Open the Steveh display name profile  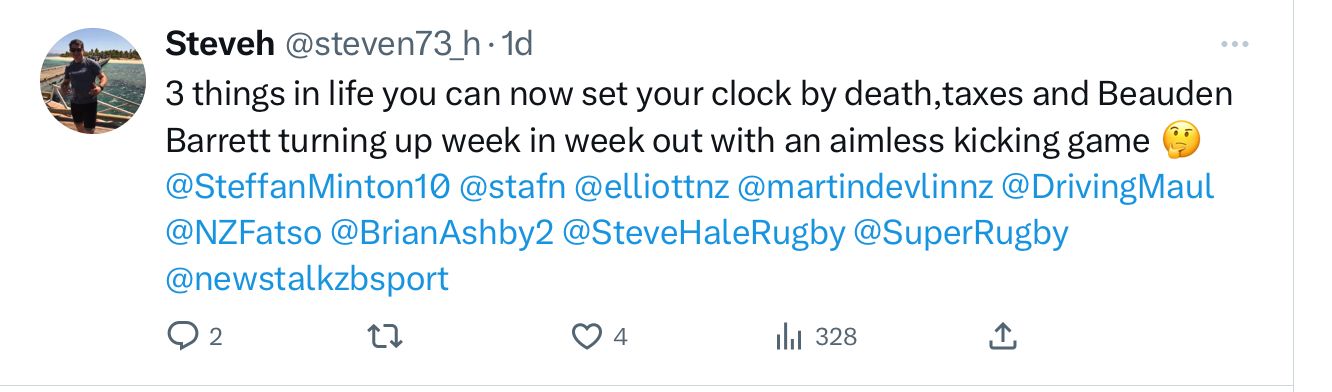[220, 43]
